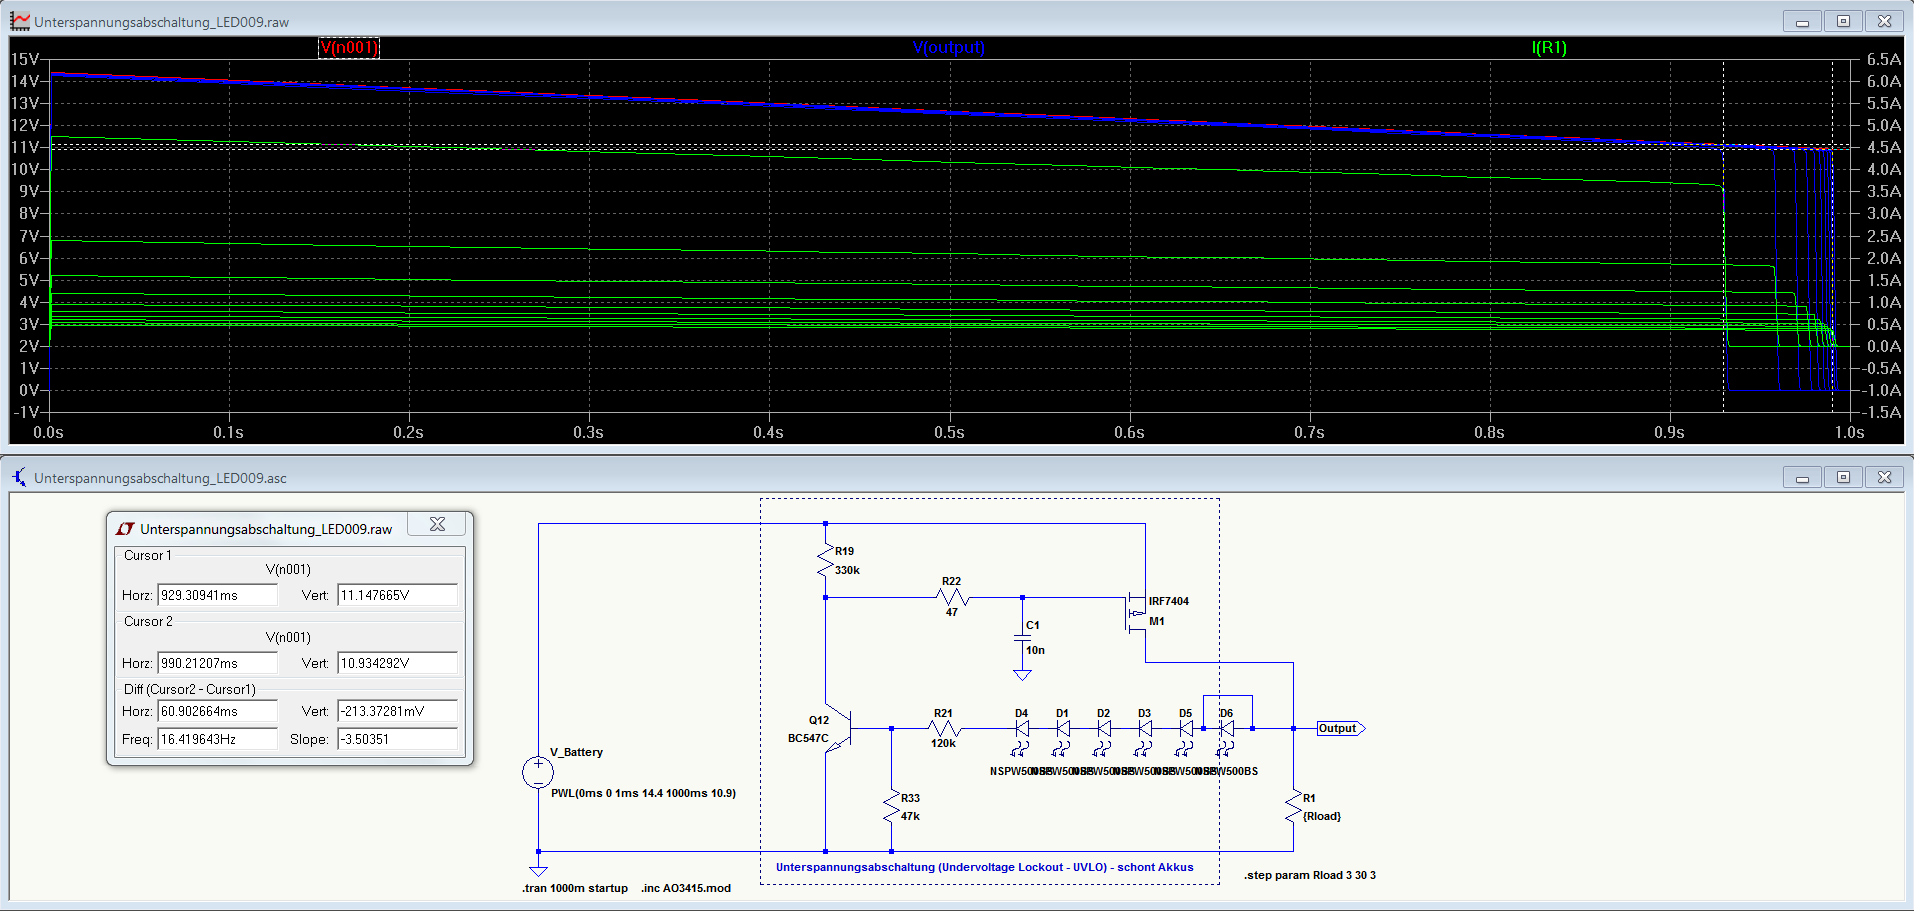This screenshot has height=911, width=1914.
Task: Click the 120k value of R21
Action: 943,743
